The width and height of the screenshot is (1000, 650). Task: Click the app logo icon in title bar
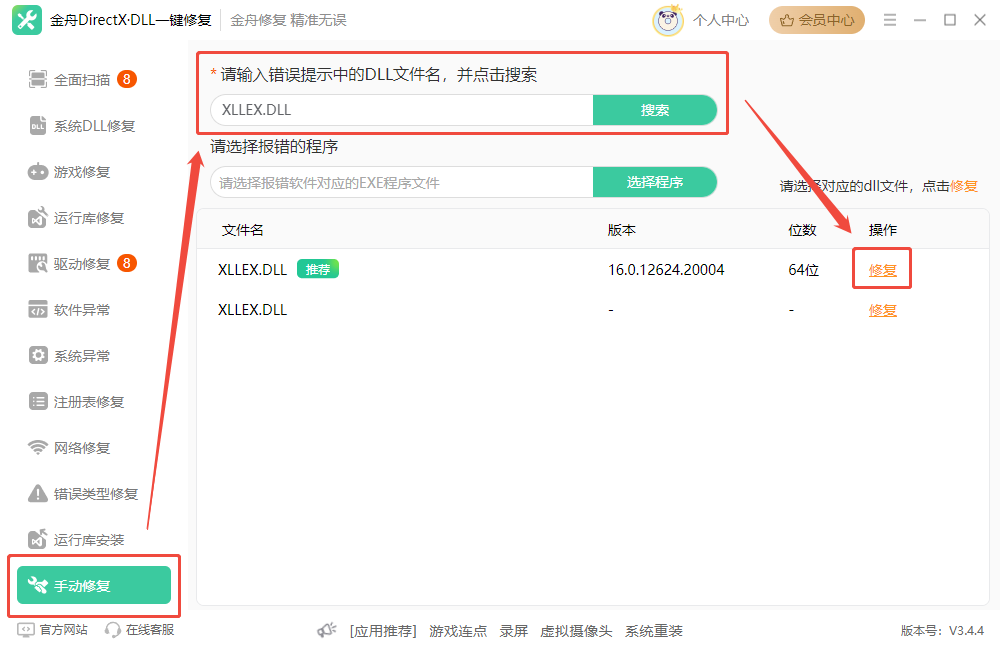[27, 20]
